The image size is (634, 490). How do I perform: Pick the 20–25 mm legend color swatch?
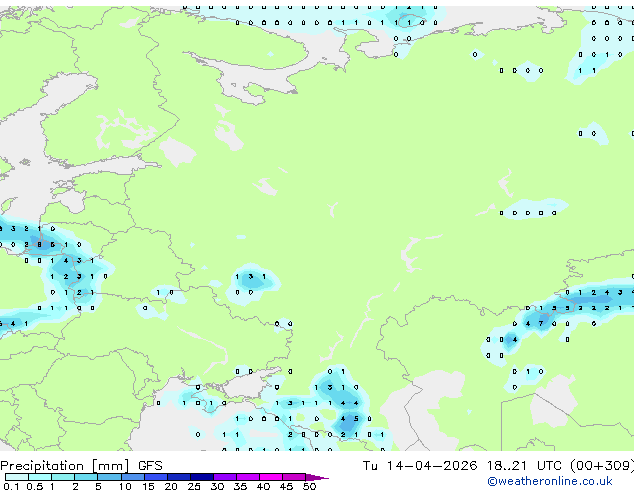(179, 477)
